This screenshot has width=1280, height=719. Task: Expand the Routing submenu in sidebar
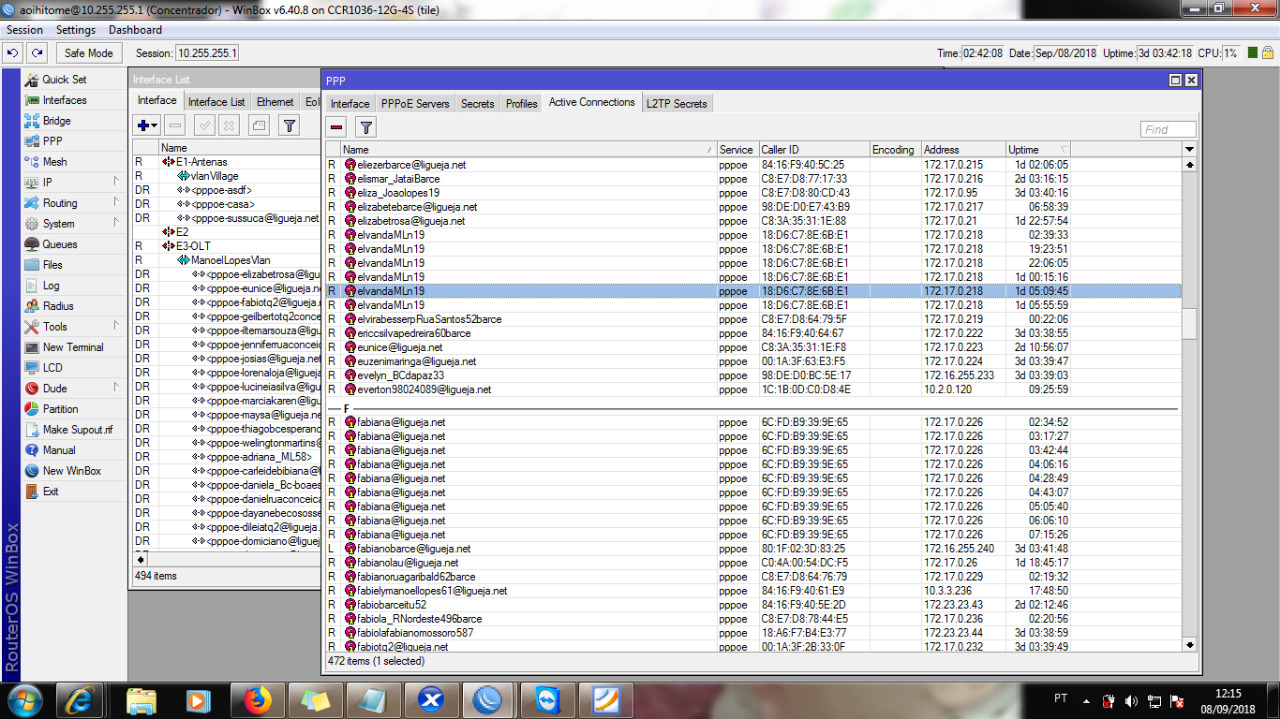pos(116,203)
